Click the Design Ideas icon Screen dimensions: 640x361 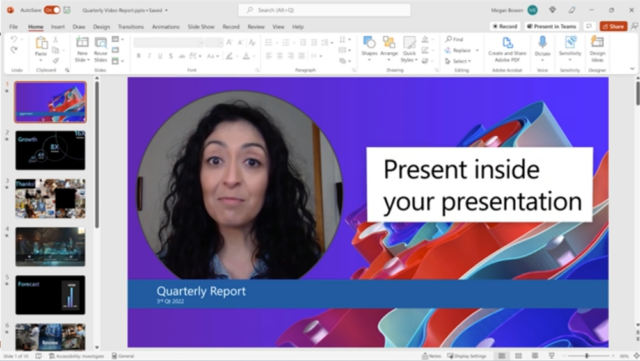(597, 42)
